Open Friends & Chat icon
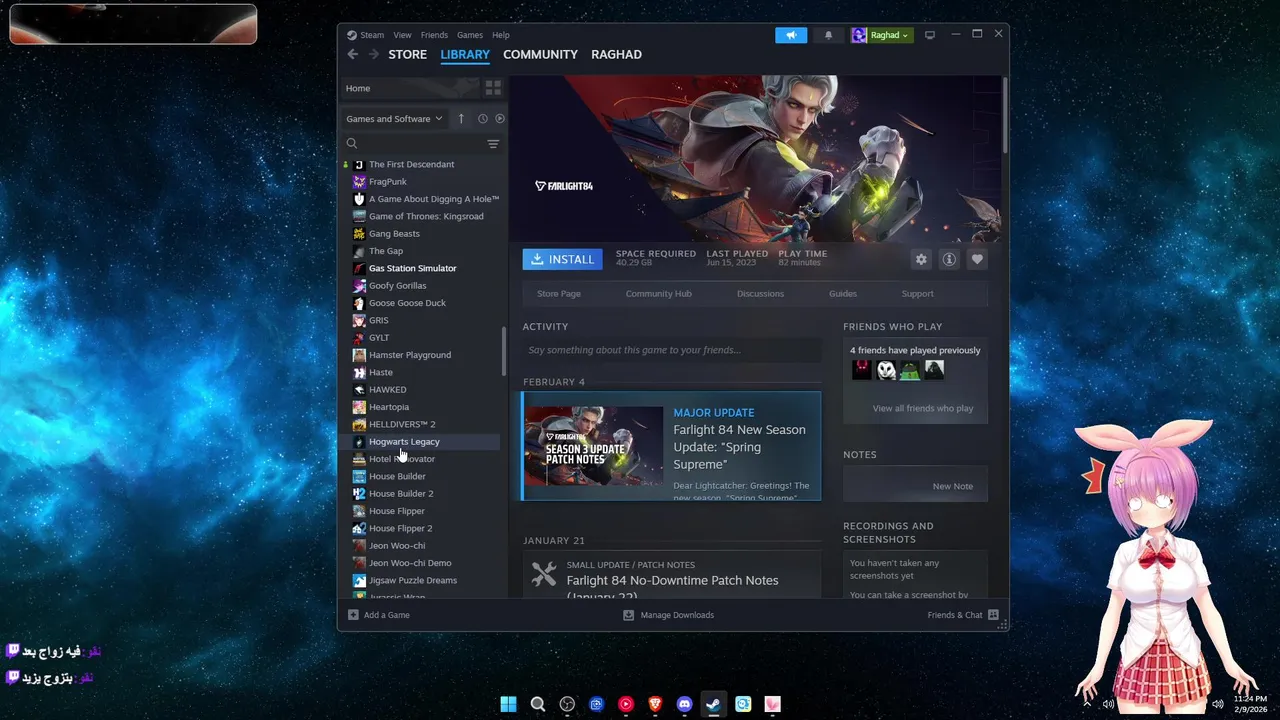Image resolution: width=1280 pixels, height=720 pixels. click(x=994, y=615)
